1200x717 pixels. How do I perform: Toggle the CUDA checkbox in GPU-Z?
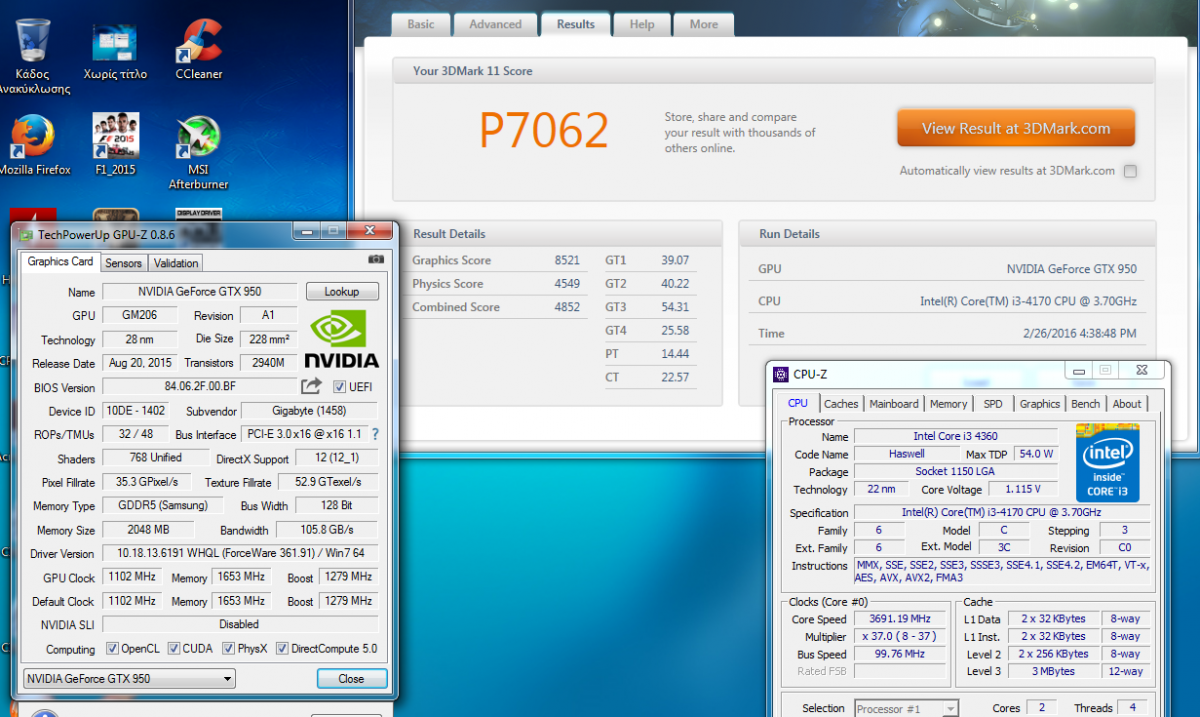coord(174,648)
